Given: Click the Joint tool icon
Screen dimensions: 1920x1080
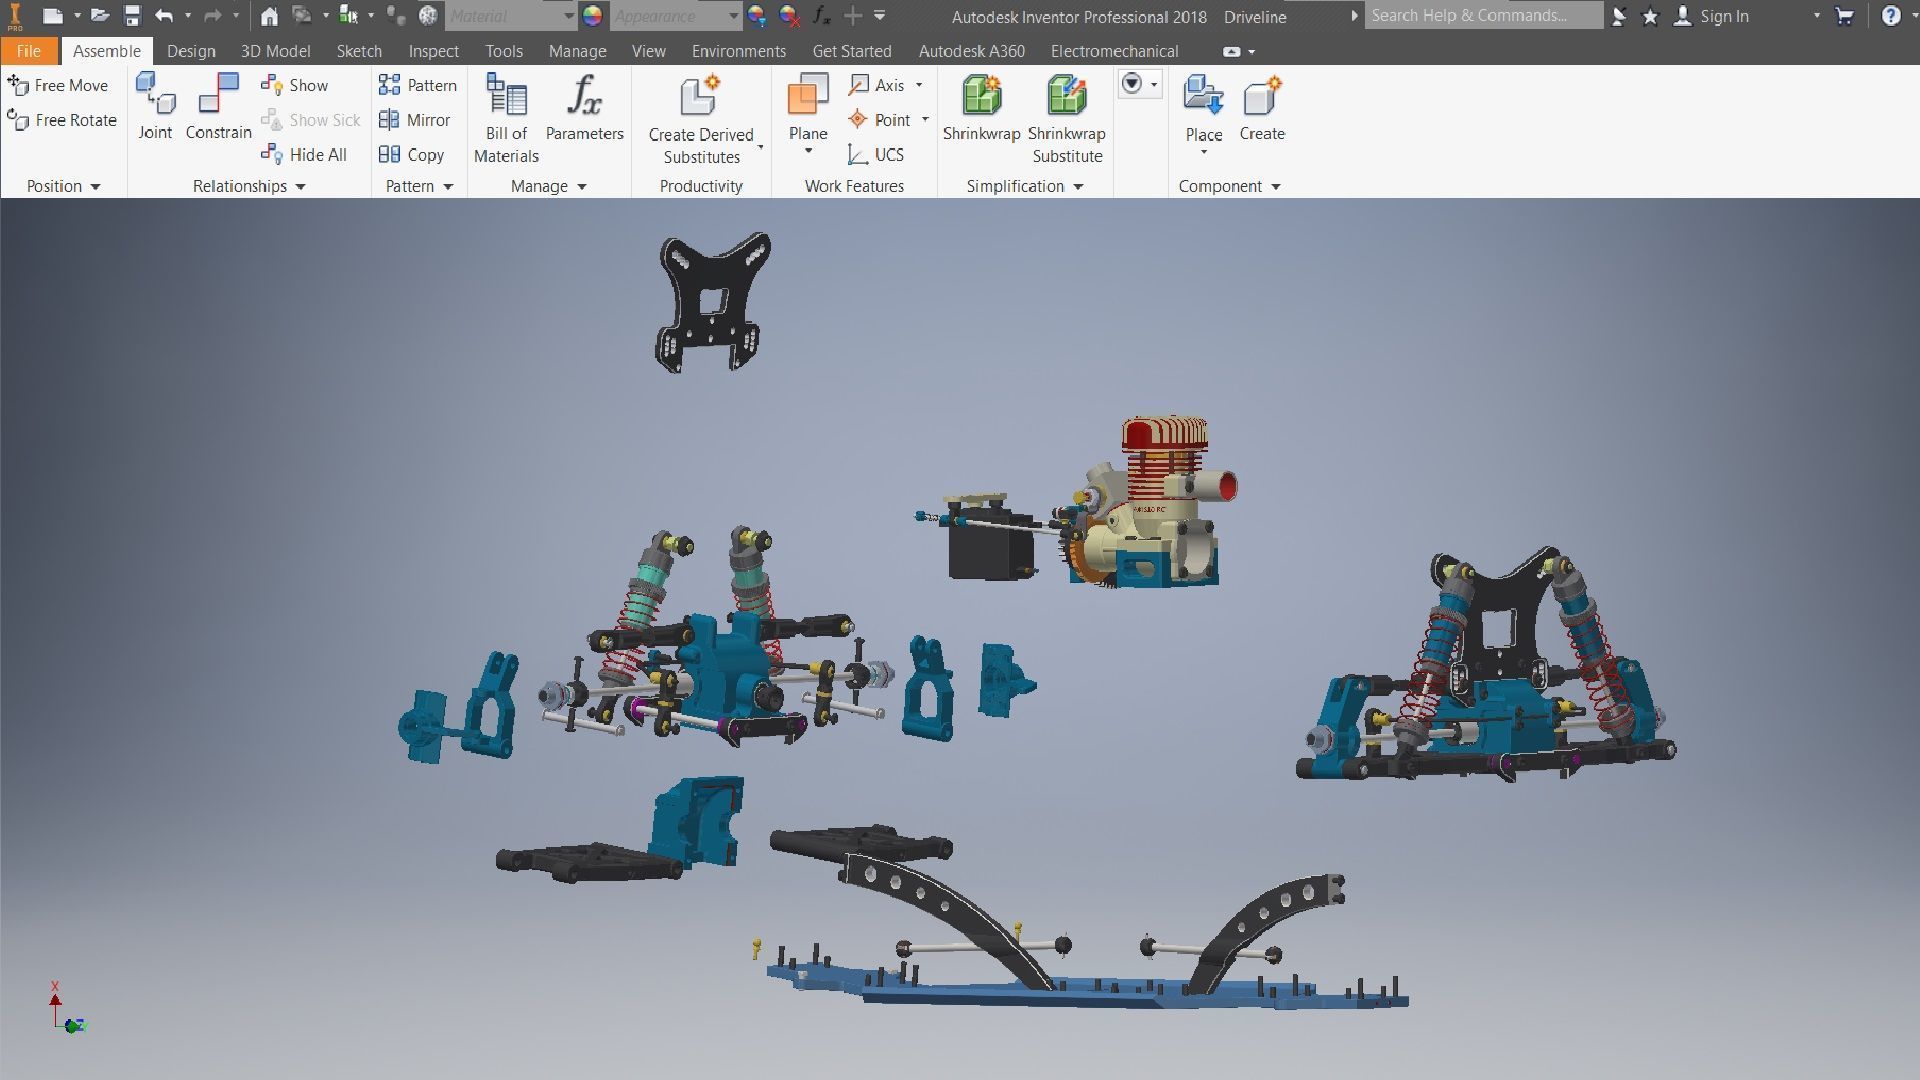Looking at the screenshot, I should tap(156, 95).
